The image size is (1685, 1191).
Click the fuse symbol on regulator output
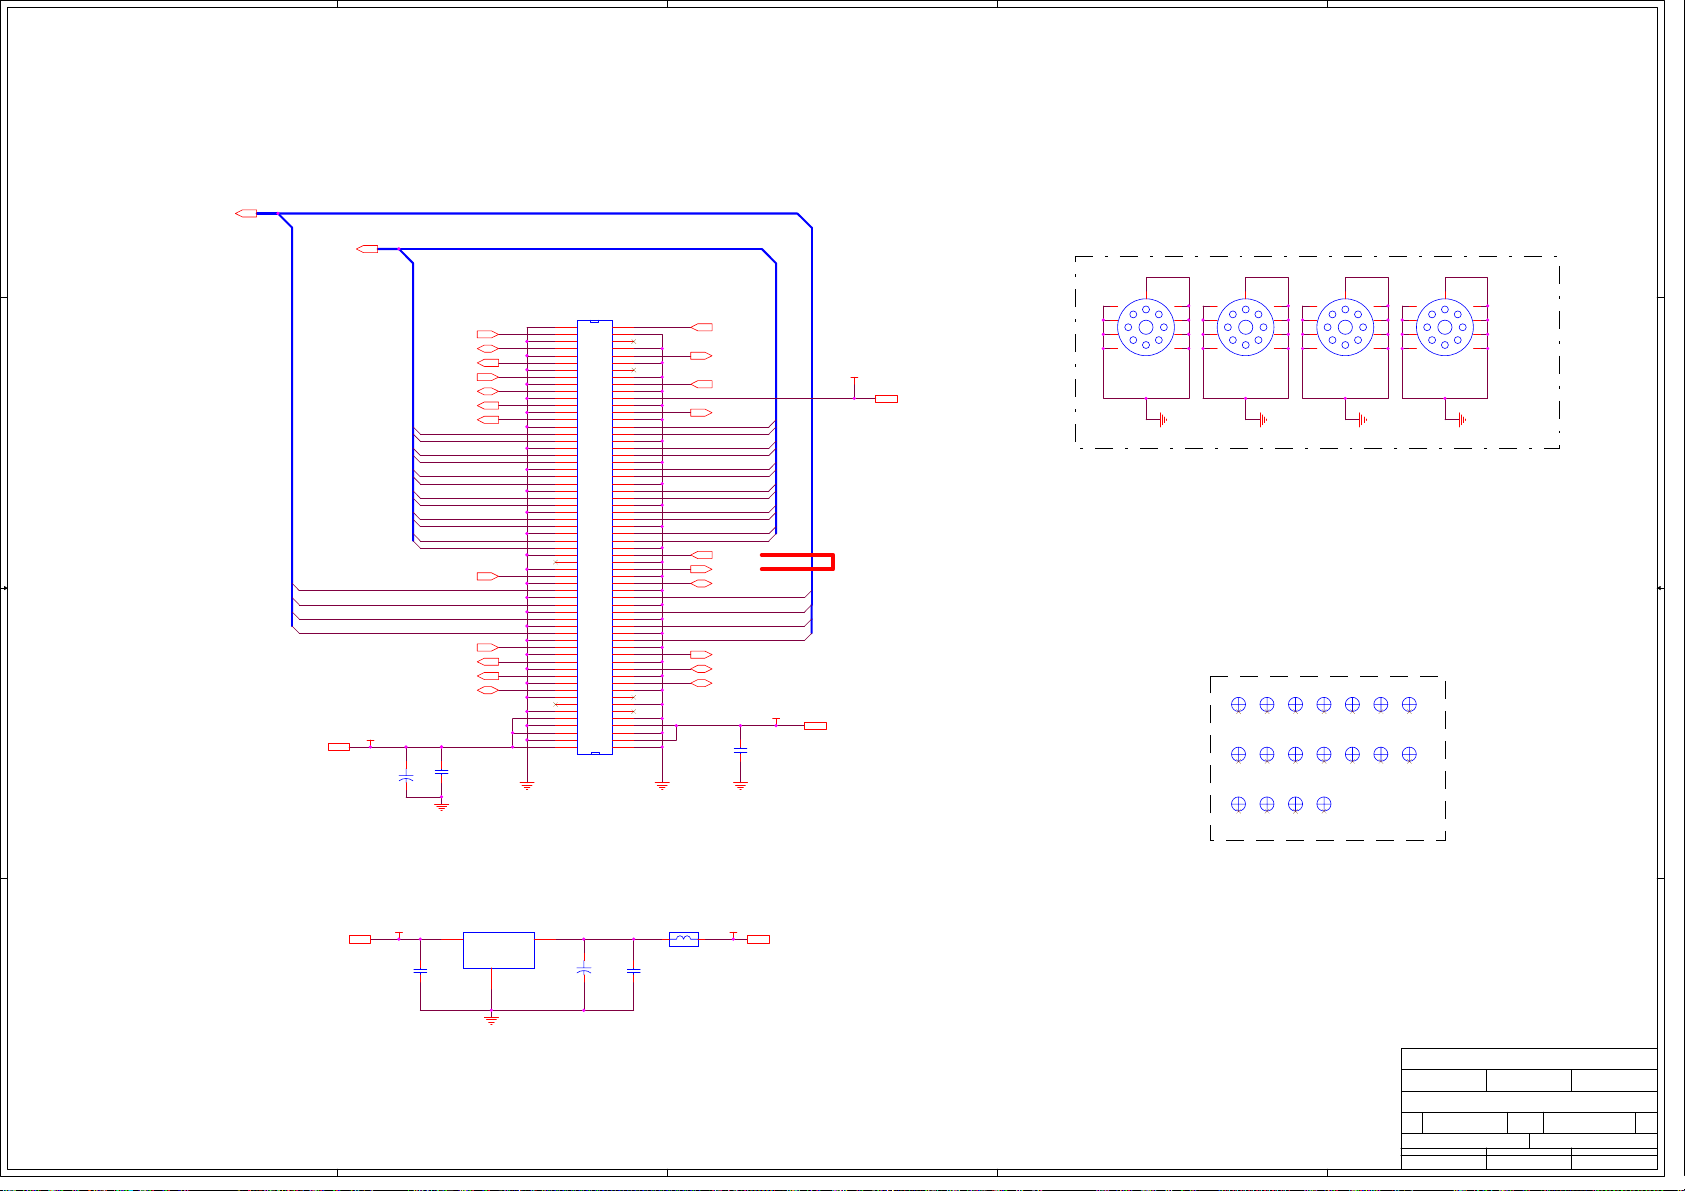click(683, 939)
